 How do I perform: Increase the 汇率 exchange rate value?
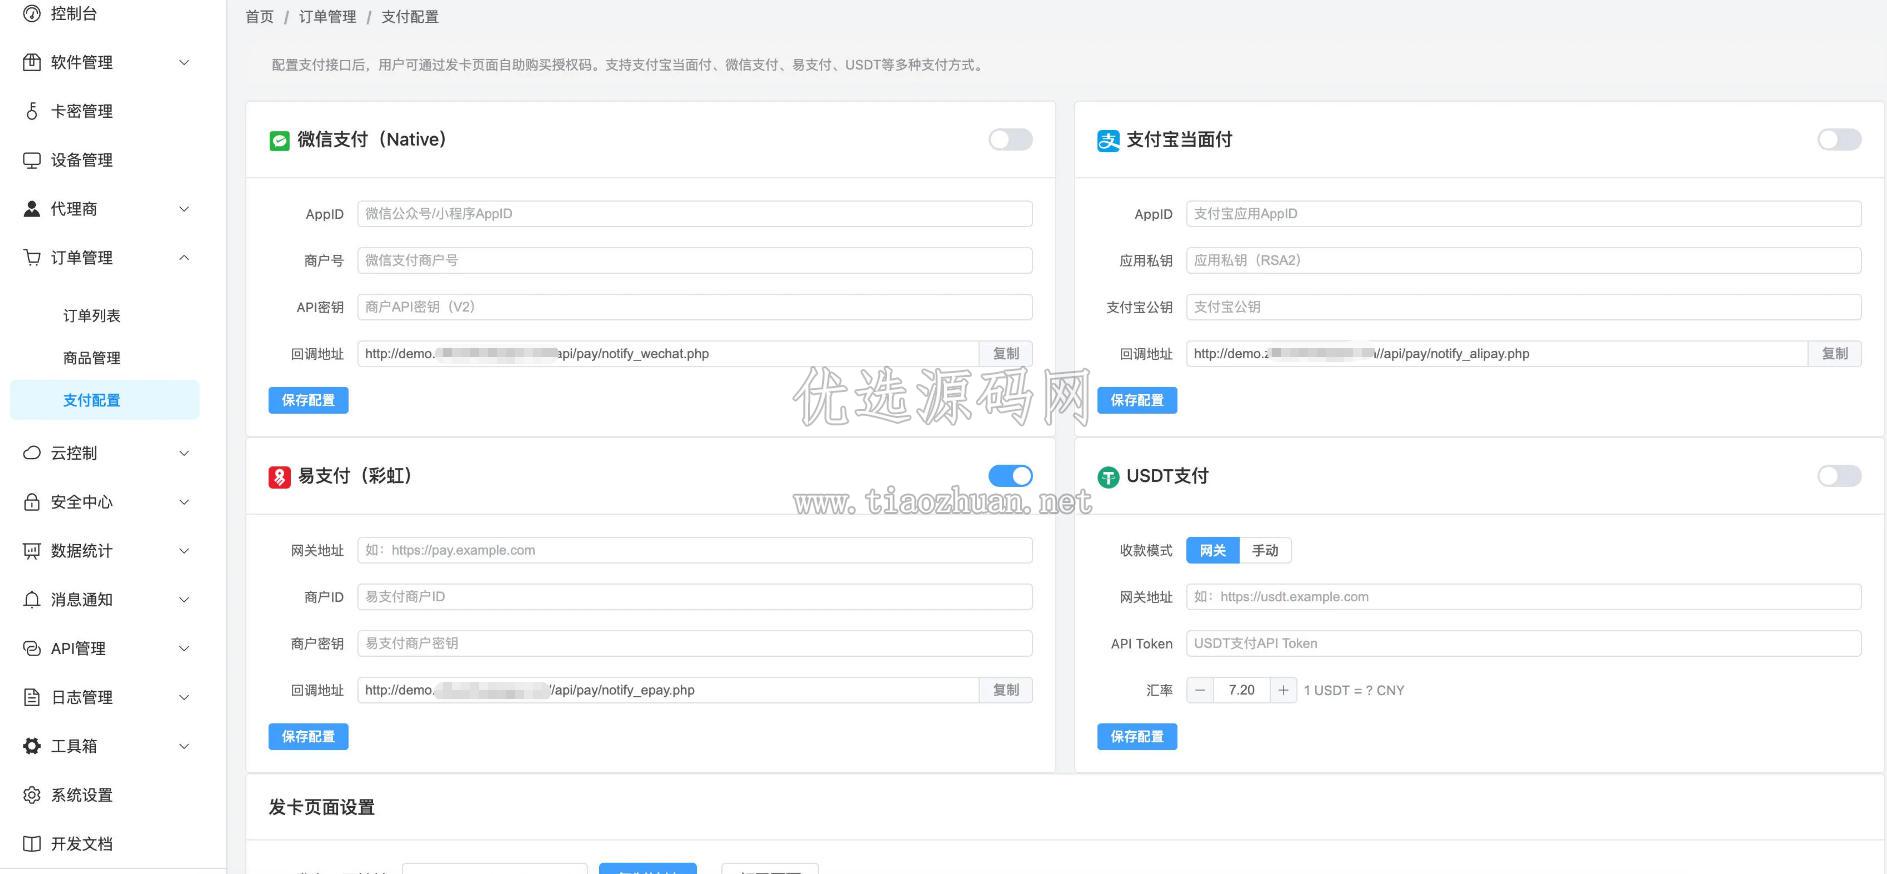pyautogui.click(x=1283, y=690)
